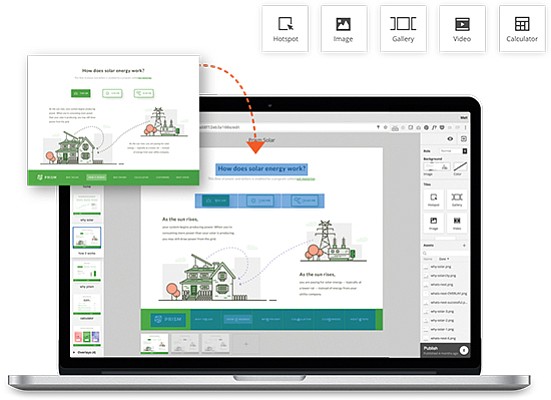Select the 'why solar' page thumbnail

point(87,203)
